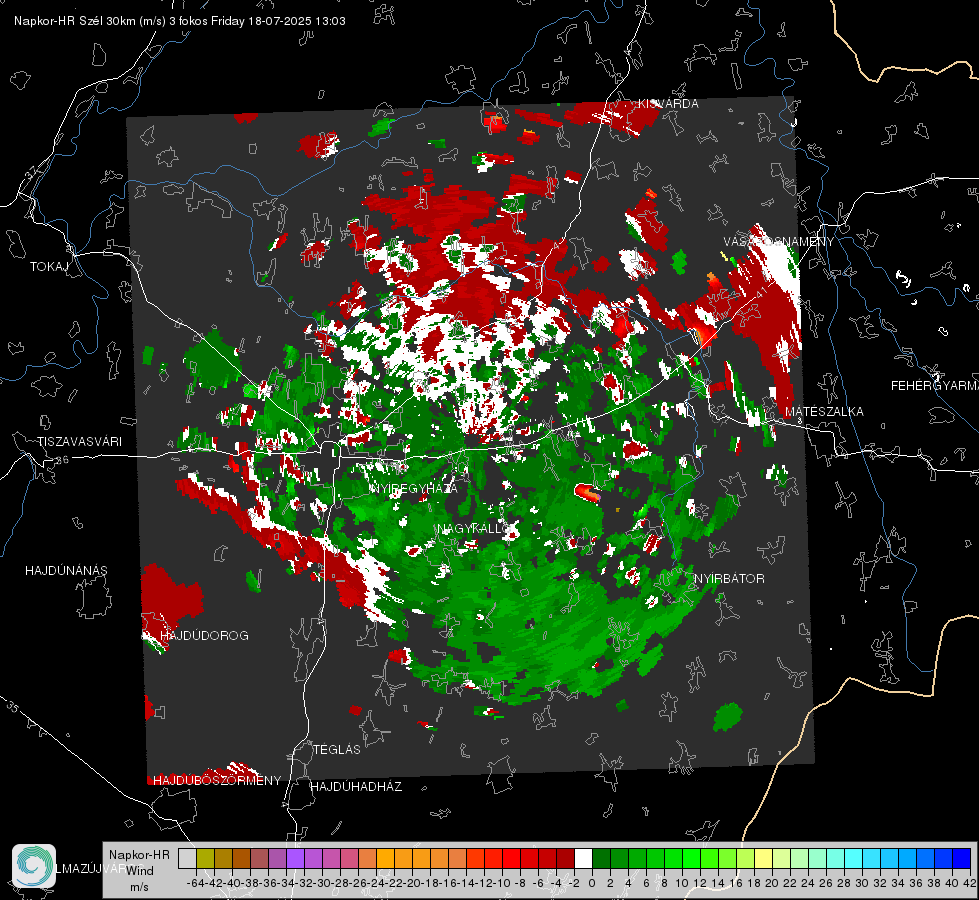Click the title text 'Napkor-HR Szél 30km (m/s)'
This screenshot has width=979, height=900.
90,21
